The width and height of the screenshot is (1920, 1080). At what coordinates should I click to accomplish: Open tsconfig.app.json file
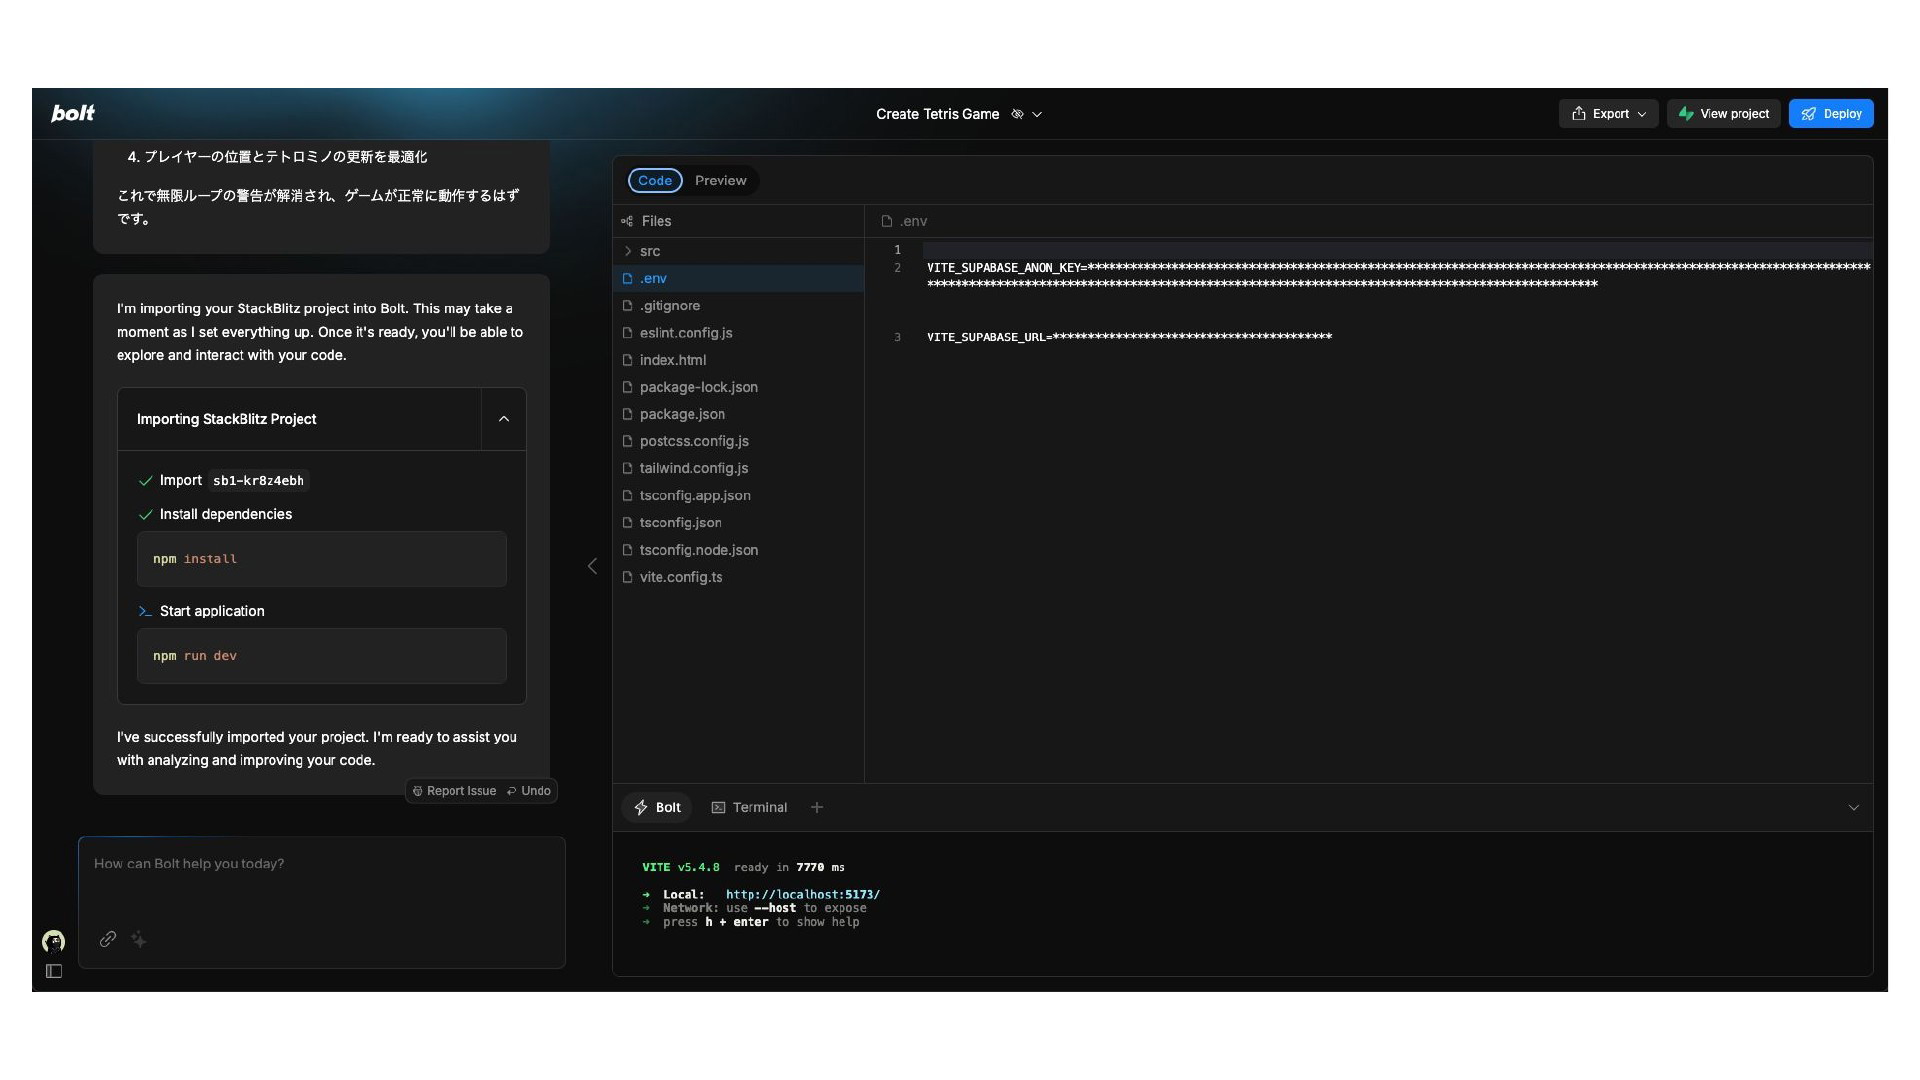738,495
